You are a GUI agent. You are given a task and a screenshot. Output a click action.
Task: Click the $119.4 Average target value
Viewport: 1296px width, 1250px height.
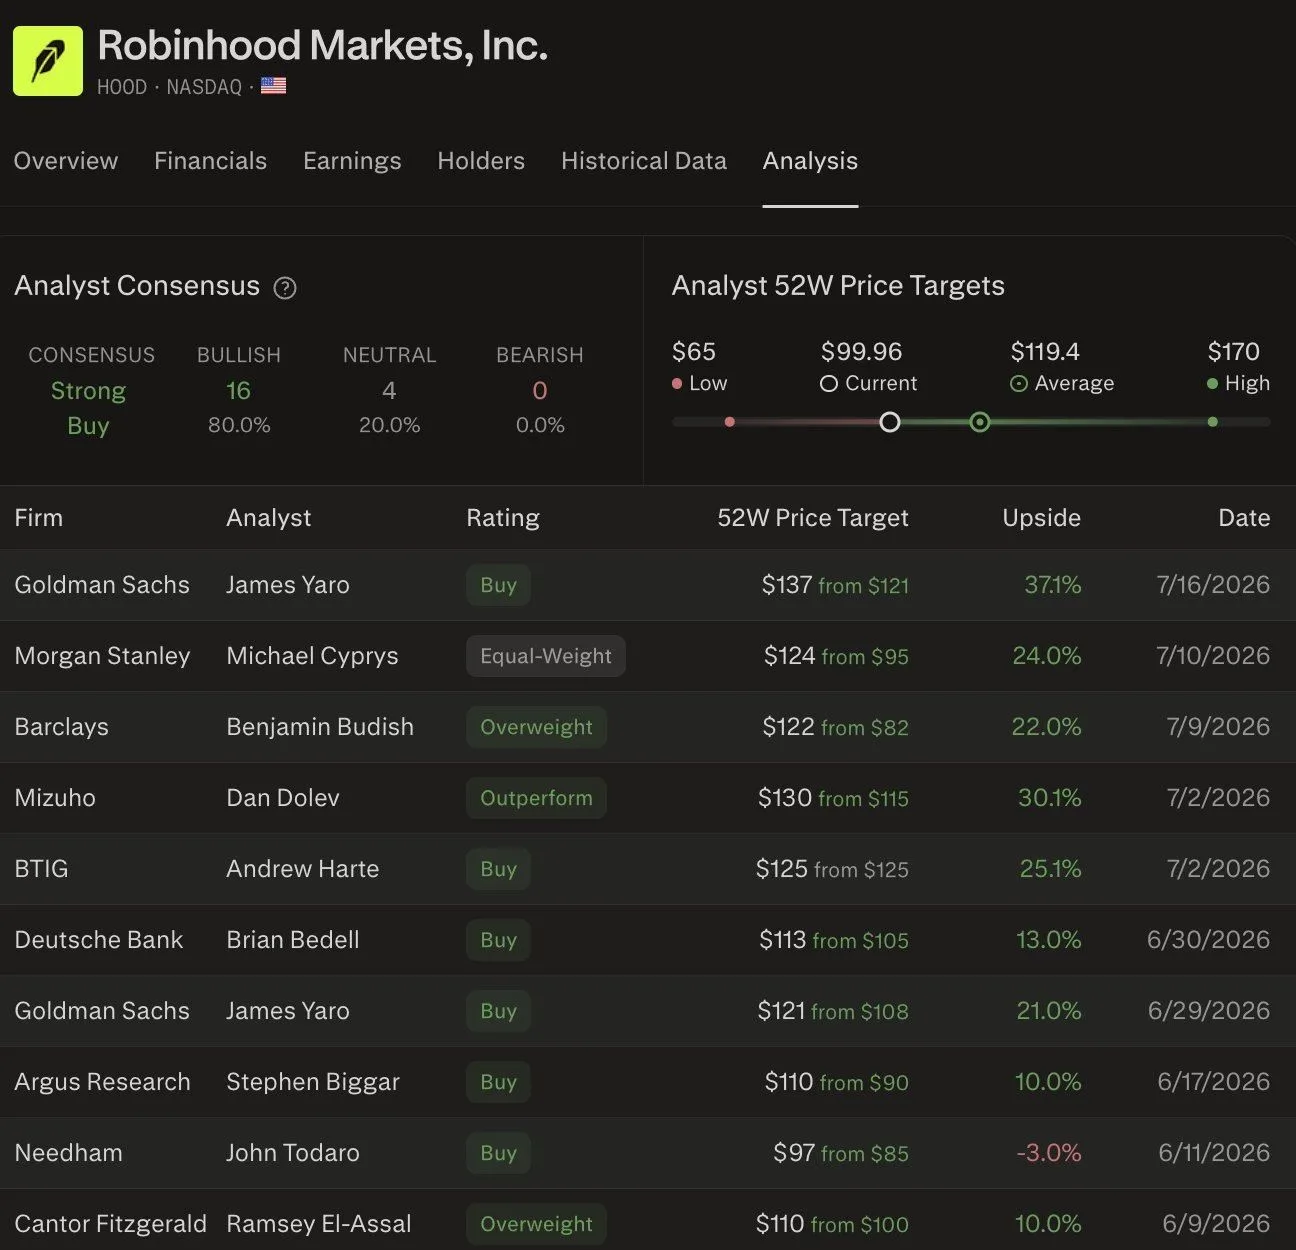tap(1045, 352)
